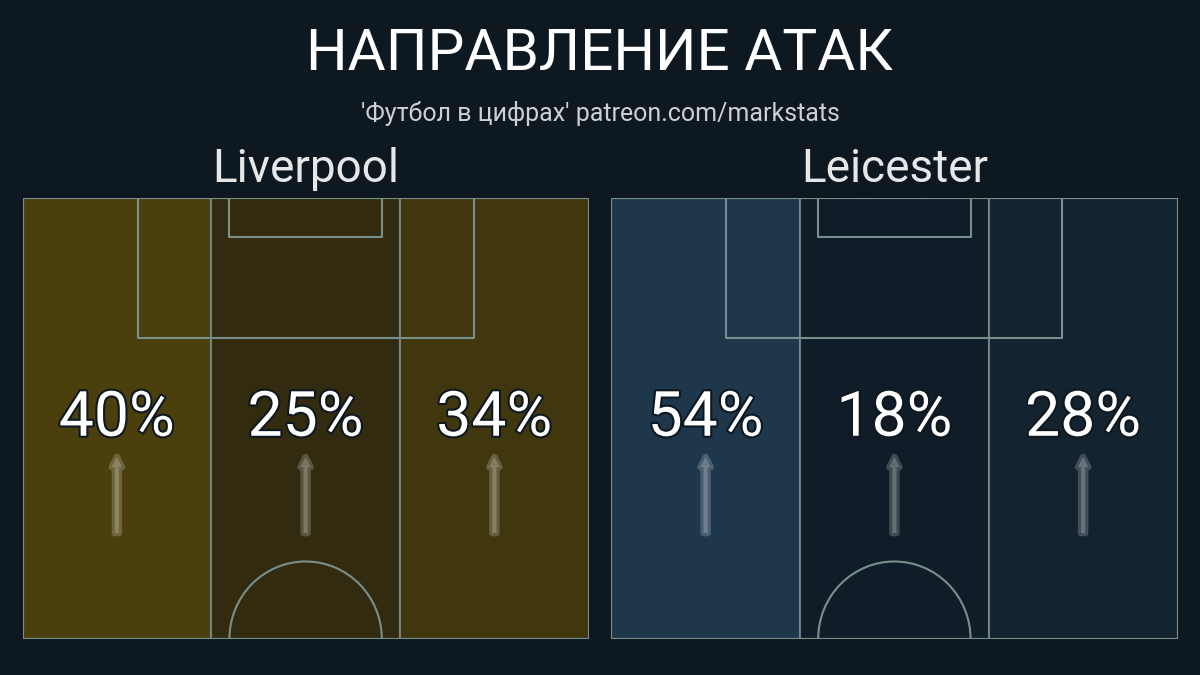Click the arrow under Leicester's 18%
The width and height of the screenshot is (1200, 675).
pos(894,495)
